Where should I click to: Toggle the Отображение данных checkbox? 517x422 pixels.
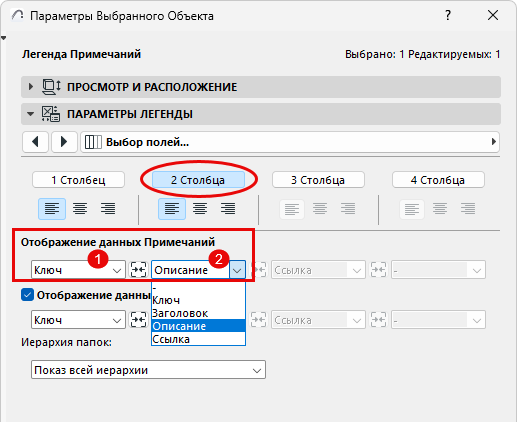tap(27, 295)
